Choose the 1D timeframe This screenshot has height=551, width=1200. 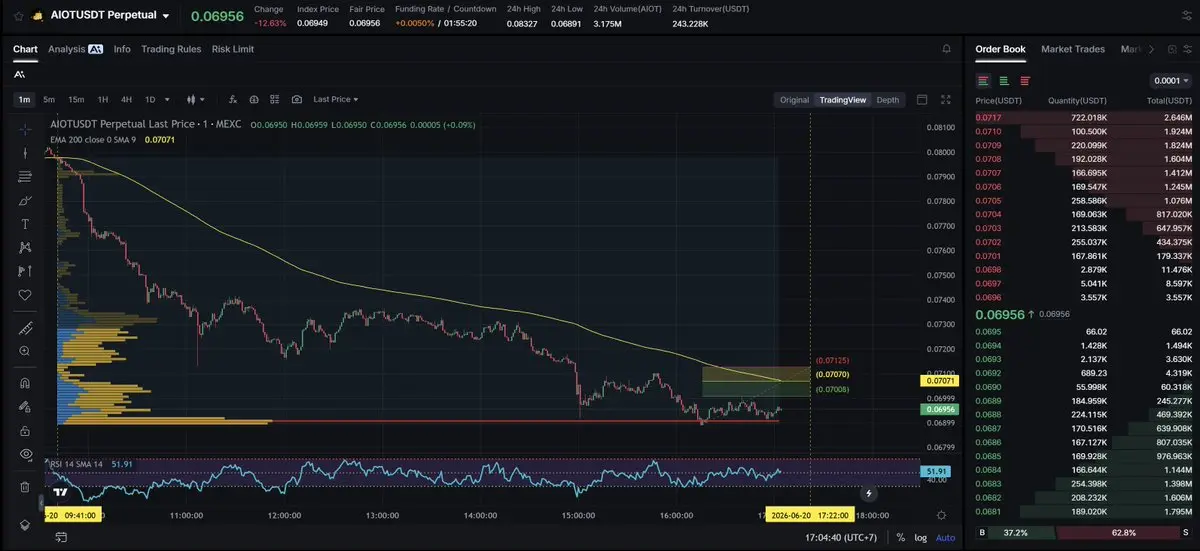click(x=150, y=100)
